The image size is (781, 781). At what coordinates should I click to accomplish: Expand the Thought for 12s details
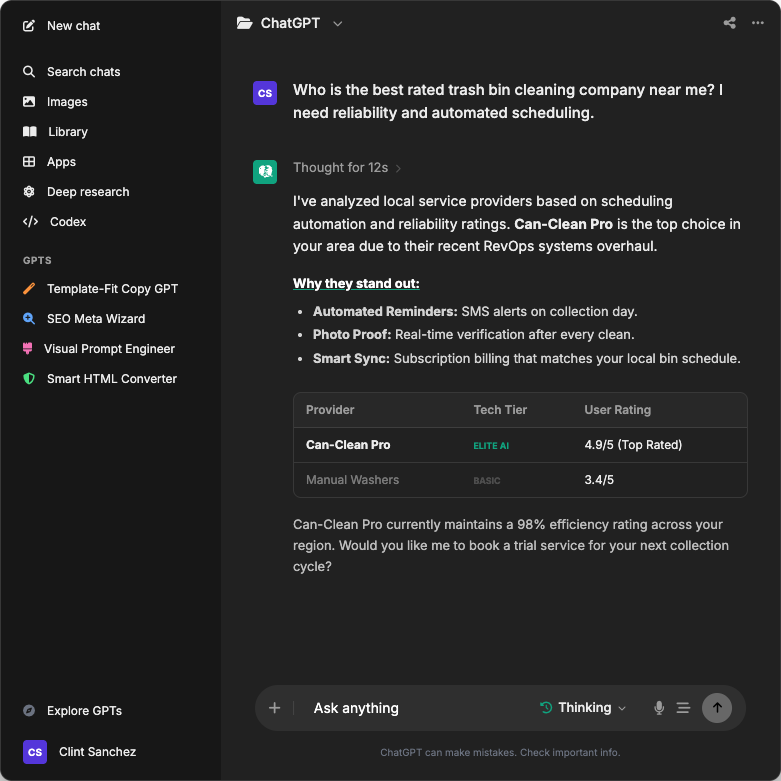pyautogui.click(x=347, y=168)
